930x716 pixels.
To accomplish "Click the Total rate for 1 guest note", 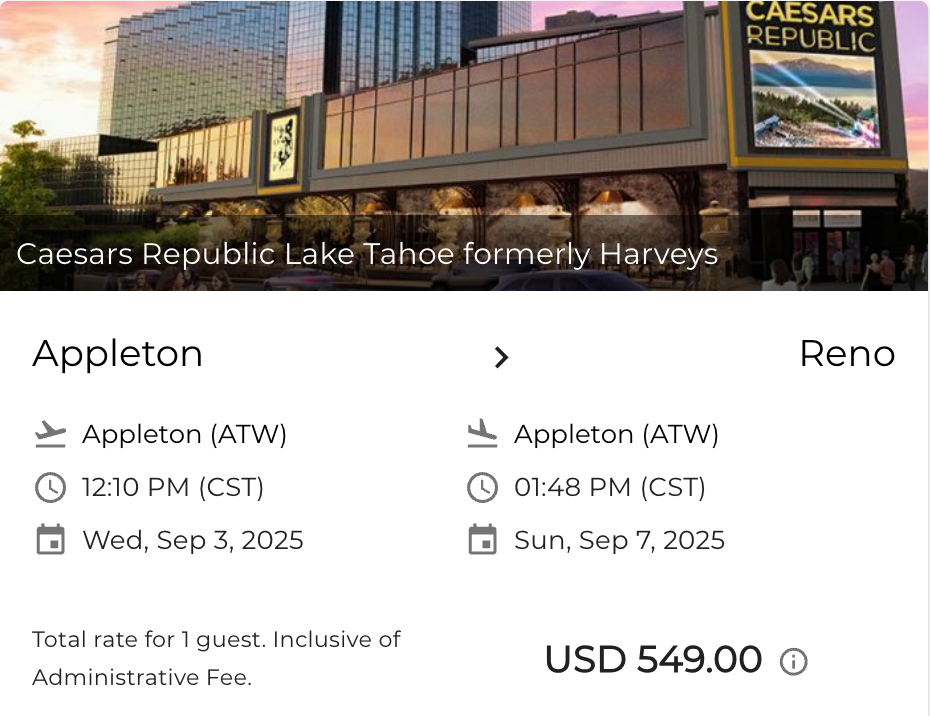I will pyautogui.click(x=216, y=658).
